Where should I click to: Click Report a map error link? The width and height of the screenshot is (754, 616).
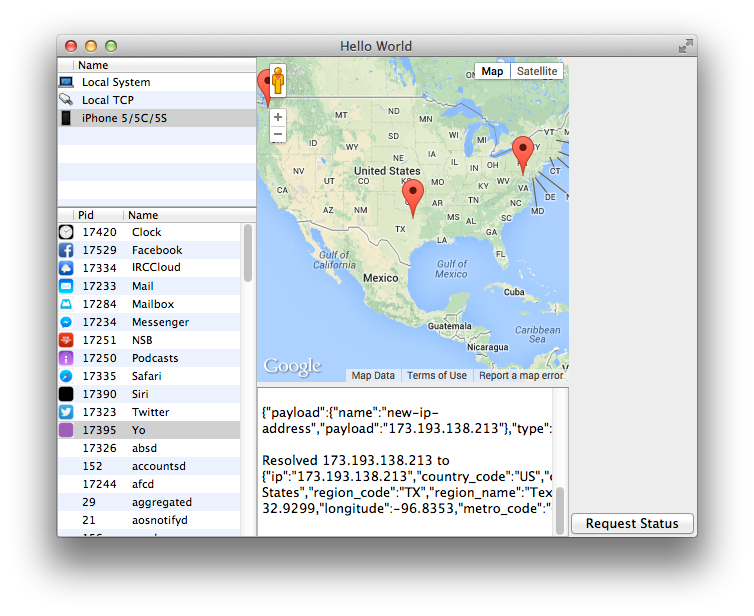(521, 376)
